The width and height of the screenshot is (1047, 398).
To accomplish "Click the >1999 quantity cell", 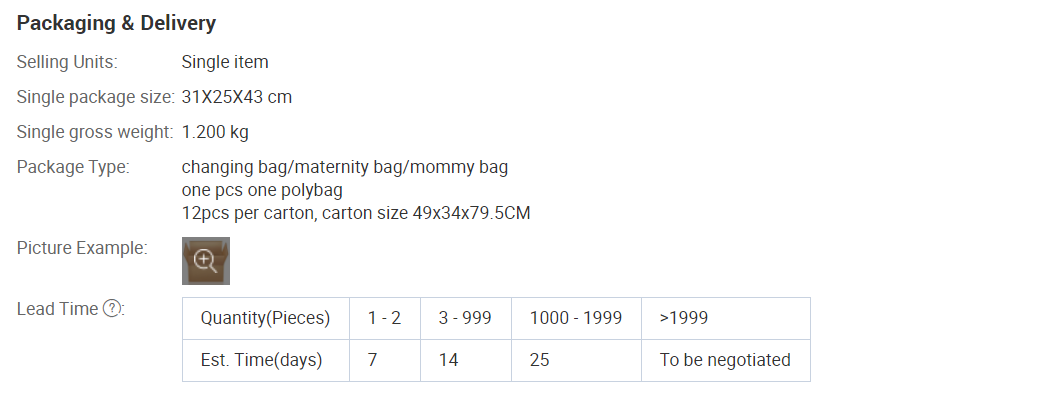I will [x=726, y=319].
